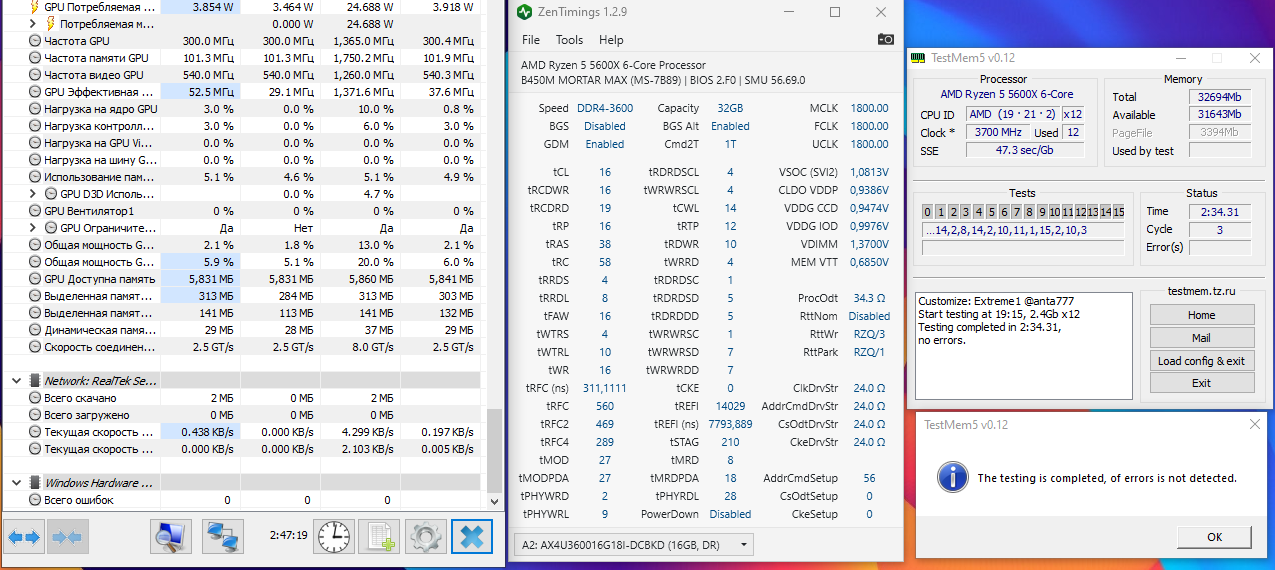Click the blue expand arrows button in HWiNFO
The image size is (1275, 570).
(x=24, y=537)
